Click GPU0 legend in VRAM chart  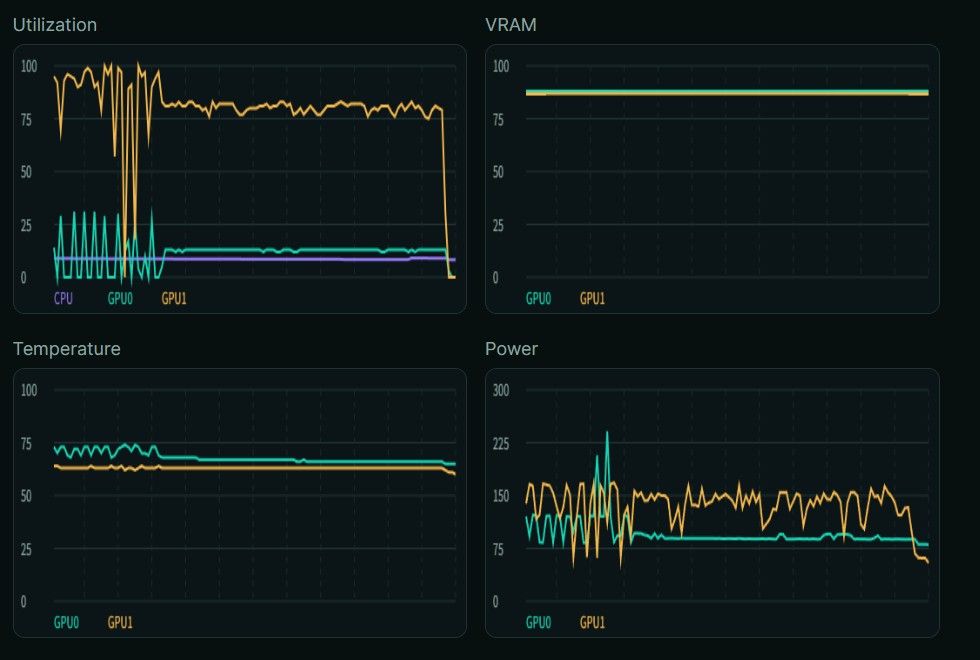[538, 299]
